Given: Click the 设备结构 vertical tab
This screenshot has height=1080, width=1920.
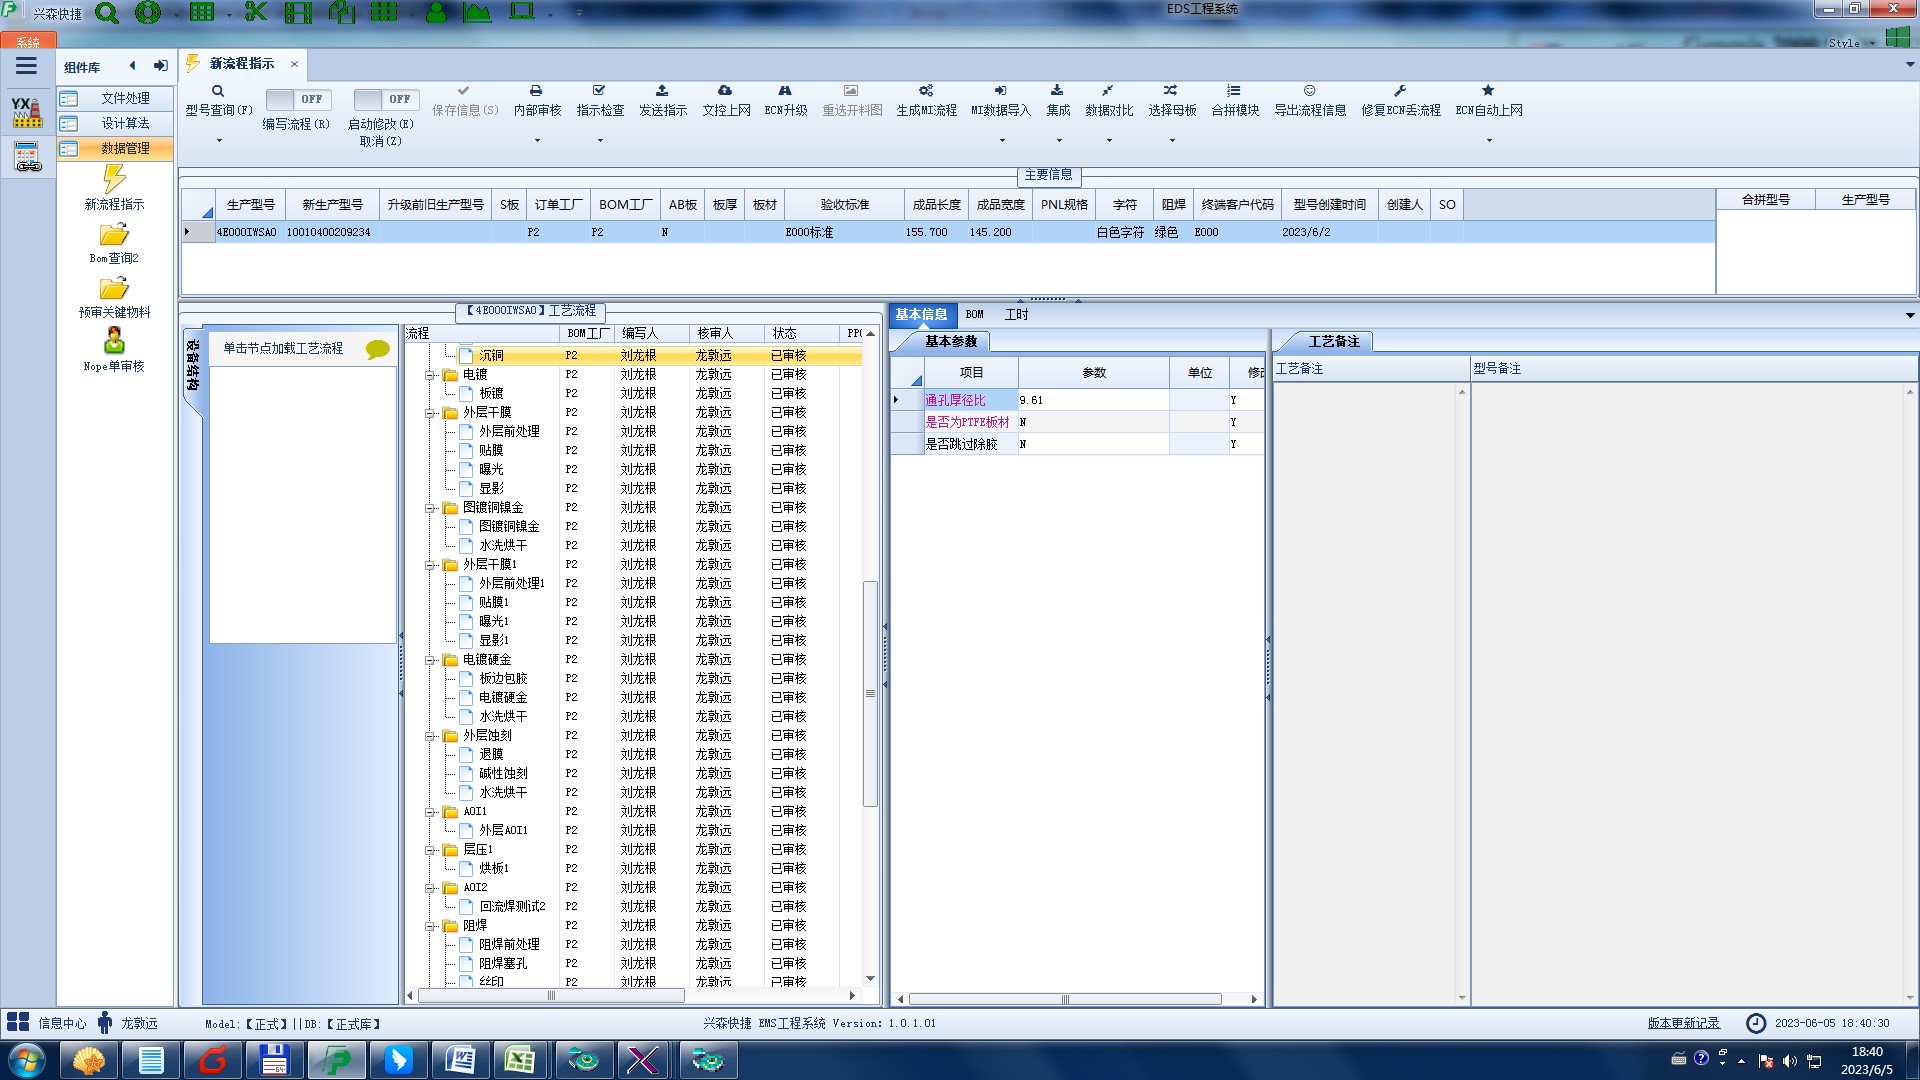Looking at the screenshot, I should tap(193, 366).
